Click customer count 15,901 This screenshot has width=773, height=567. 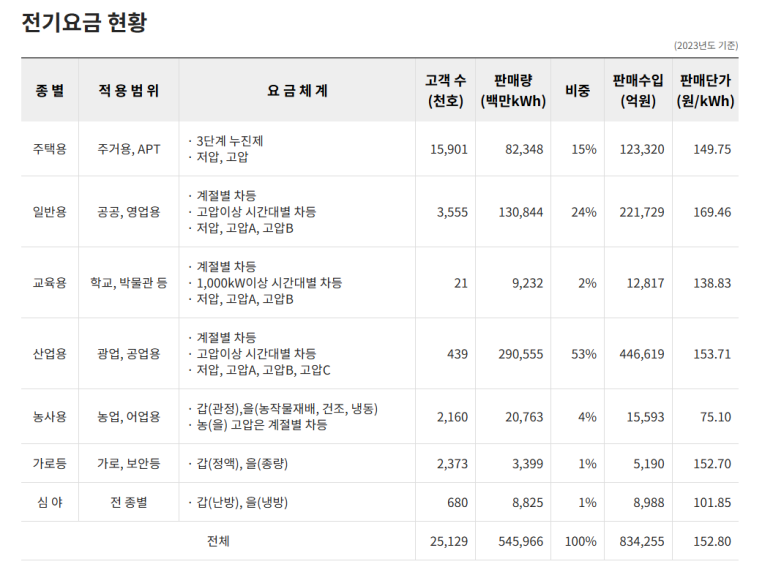(x=449, y=149)
